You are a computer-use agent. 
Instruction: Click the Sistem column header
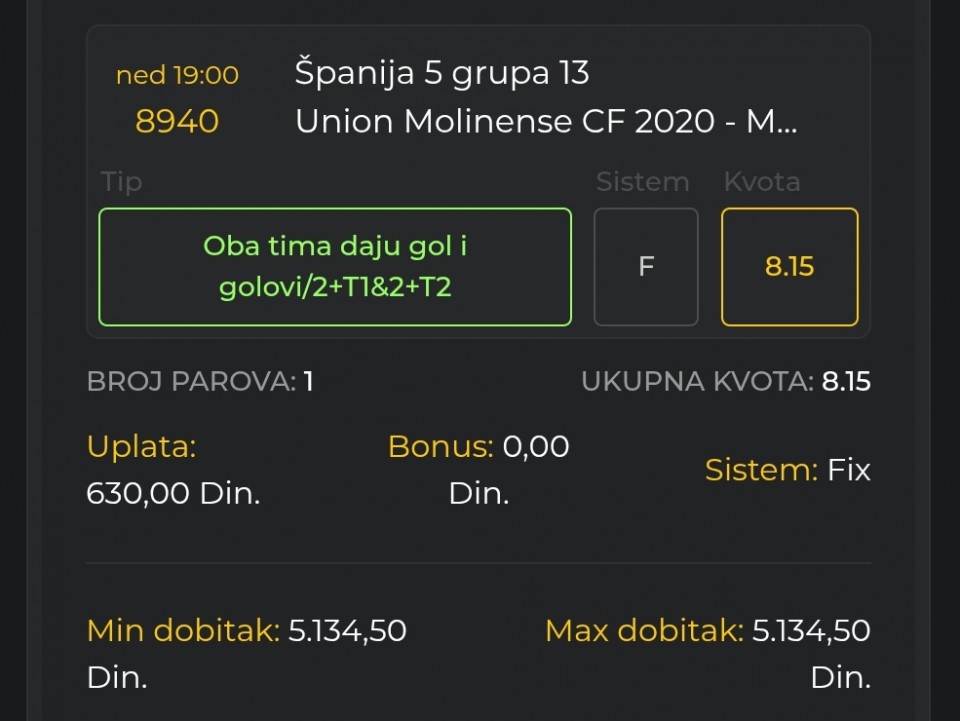pyautogui.click(x=643, y=182)
